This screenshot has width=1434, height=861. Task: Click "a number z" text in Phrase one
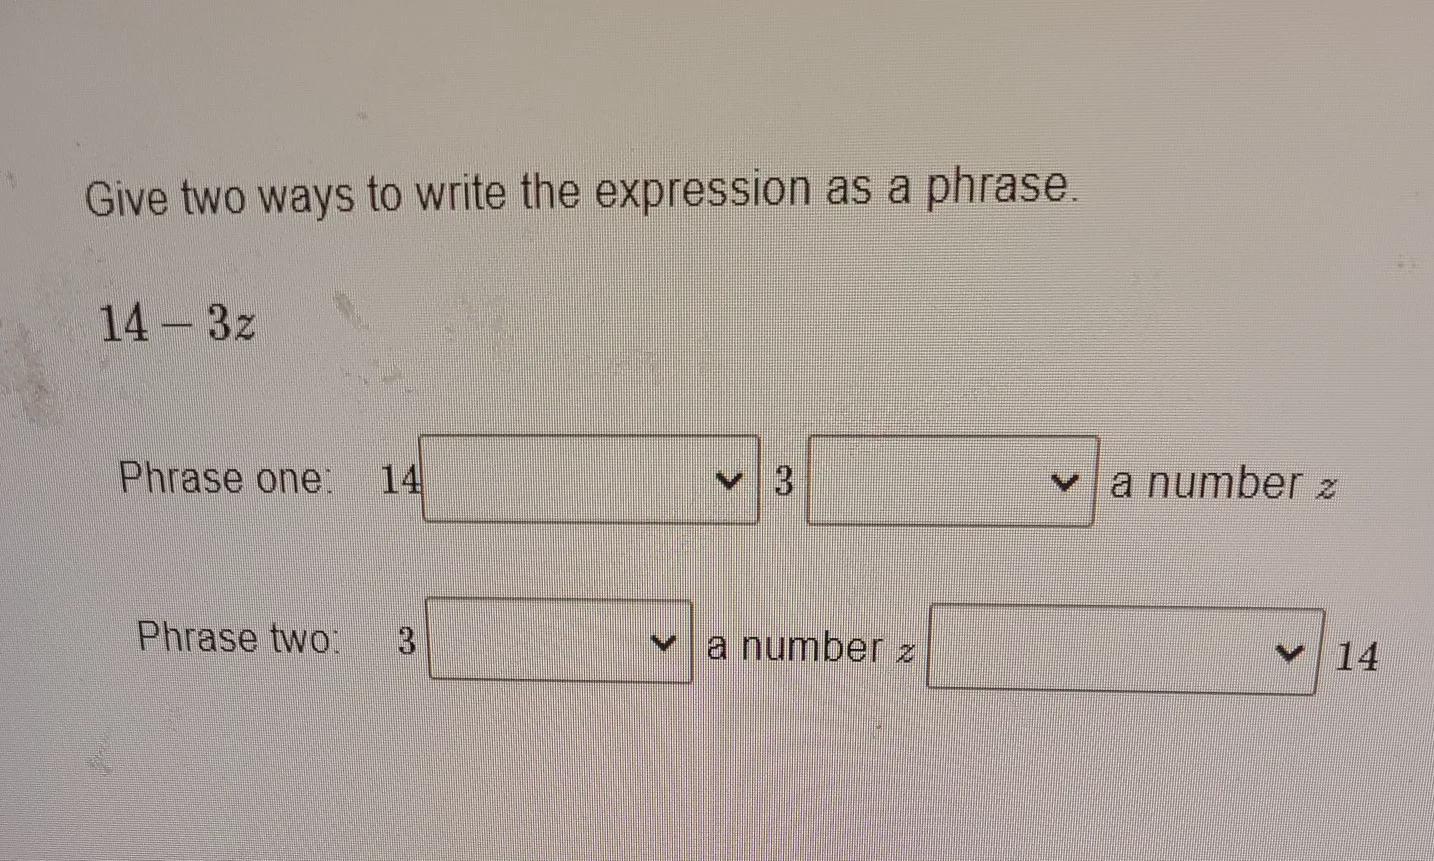(x=1222, y=485)
